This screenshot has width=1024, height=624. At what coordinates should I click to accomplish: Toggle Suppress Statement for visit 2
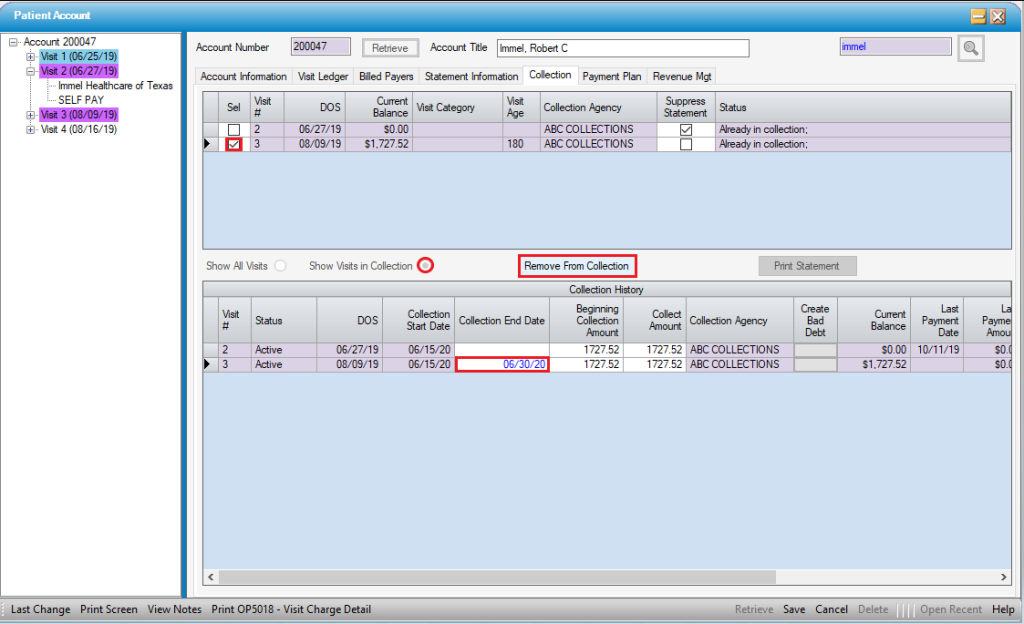[x=685, y=130]
